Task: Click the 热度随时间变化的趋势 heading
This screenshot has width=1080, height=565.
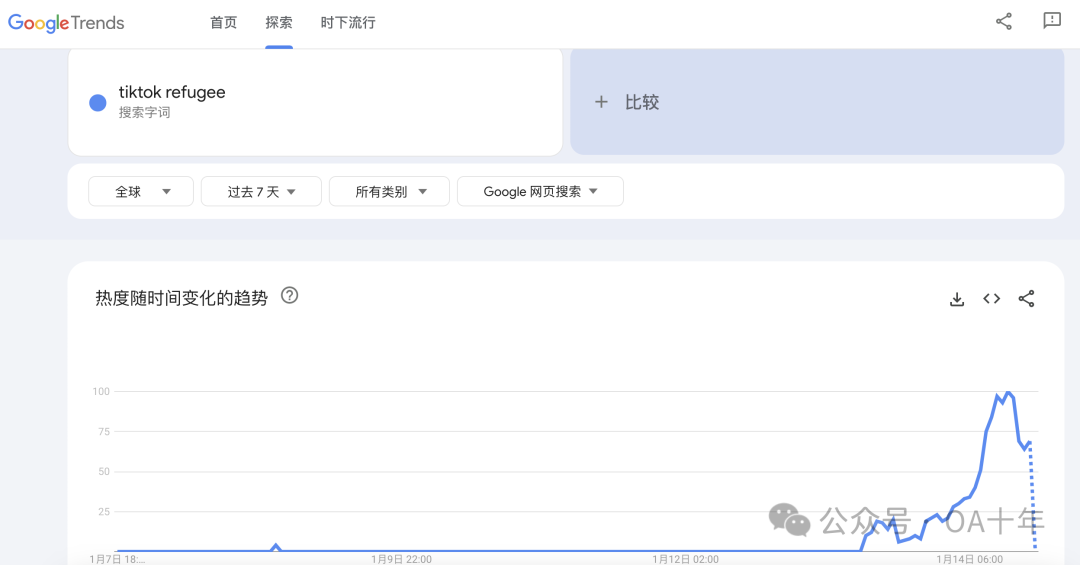Action: (181, 298)
